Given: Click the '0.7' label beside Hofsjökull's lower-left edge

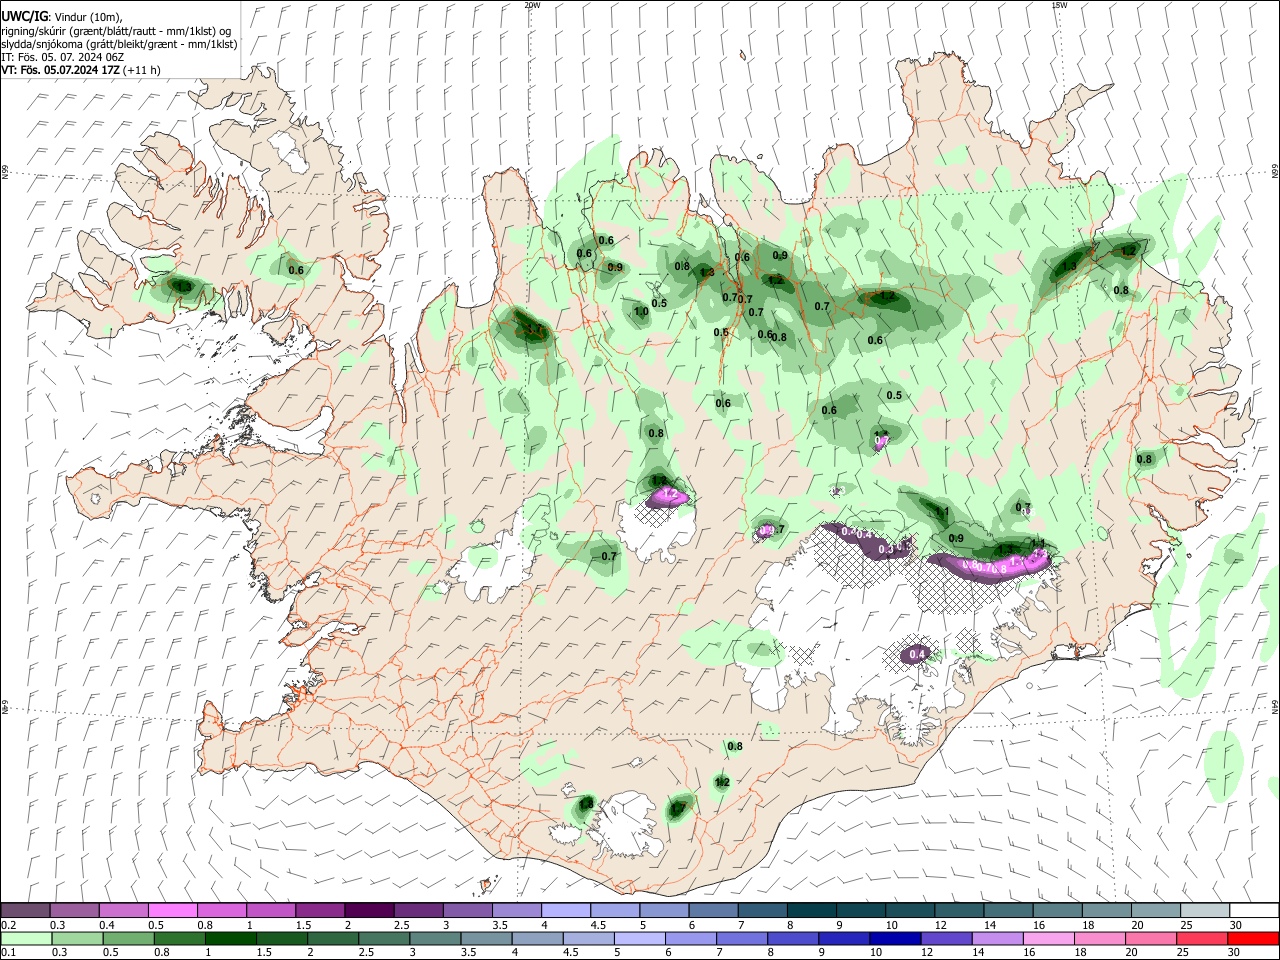Looking at the screenshot, I should tap(609, 555).
